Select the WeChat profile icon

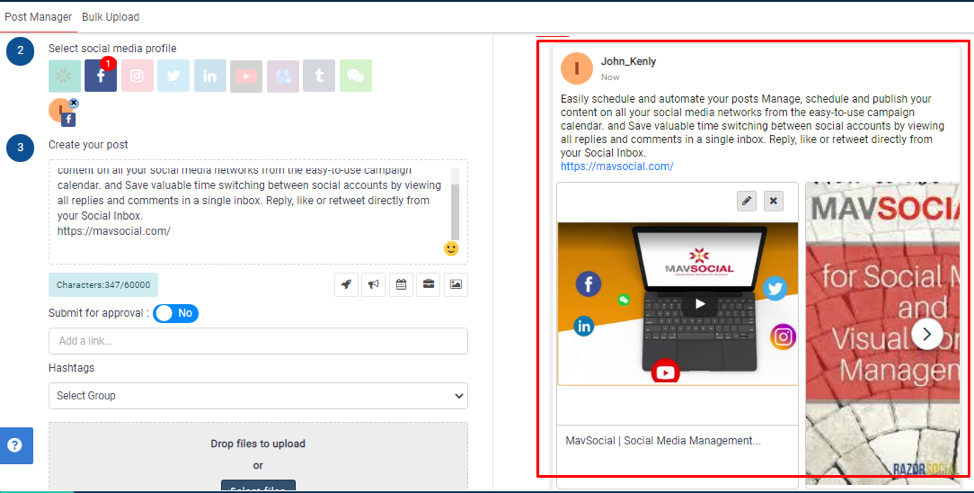pos(355,76)
